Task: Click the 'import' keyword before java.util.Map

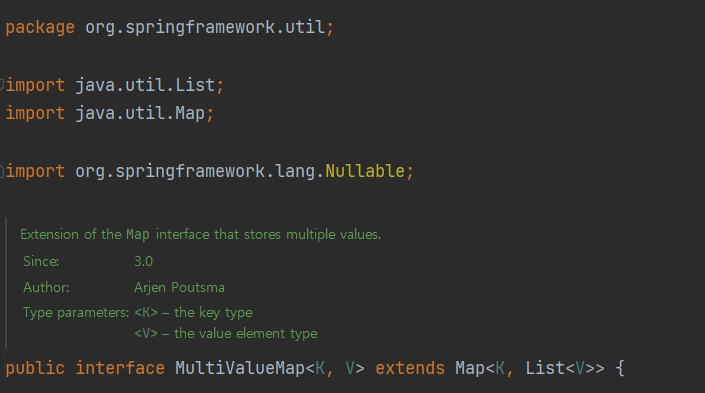Action: pyautogui.click(x=35, y=113)
